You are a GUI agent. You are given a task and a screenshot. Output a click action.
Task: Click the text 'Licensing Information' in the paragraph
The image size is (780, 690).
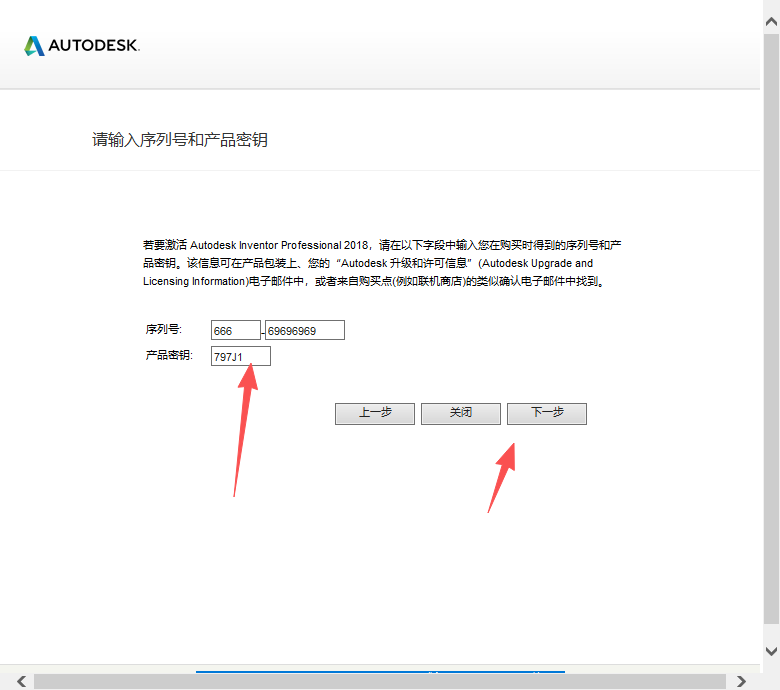click(x=195, y=282)
